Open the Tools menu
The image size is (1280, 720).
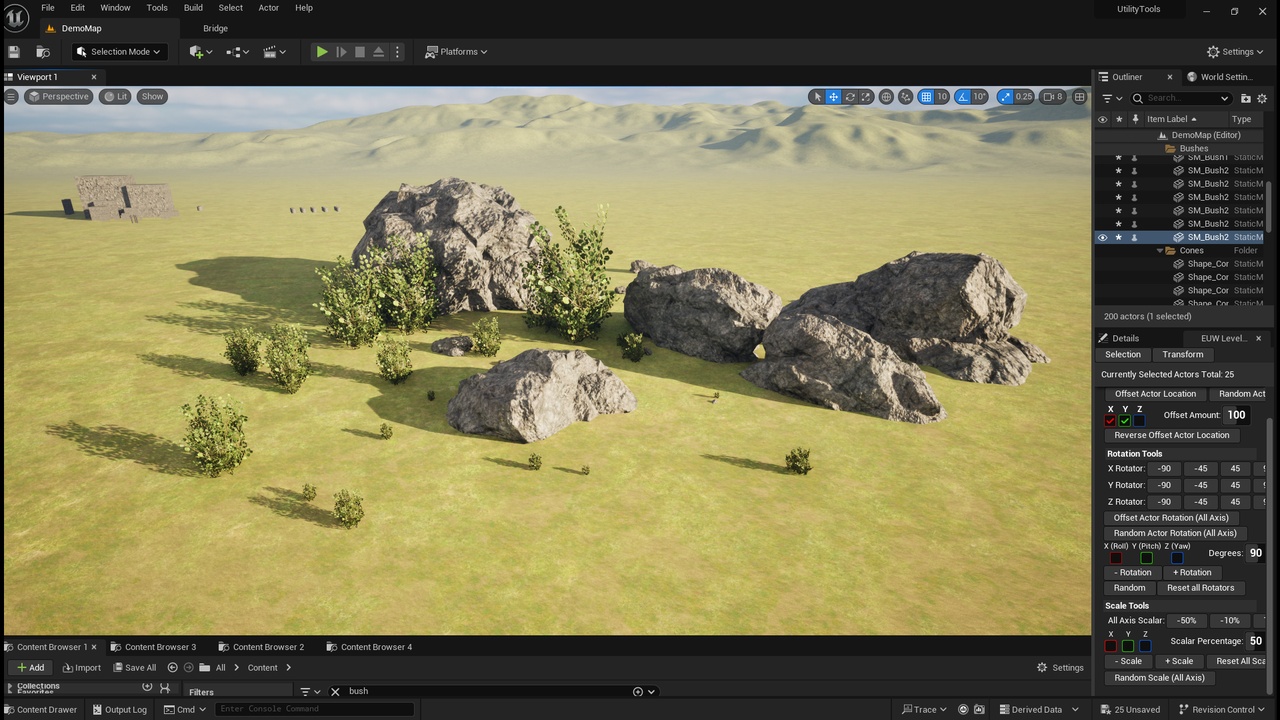point(157,8)
